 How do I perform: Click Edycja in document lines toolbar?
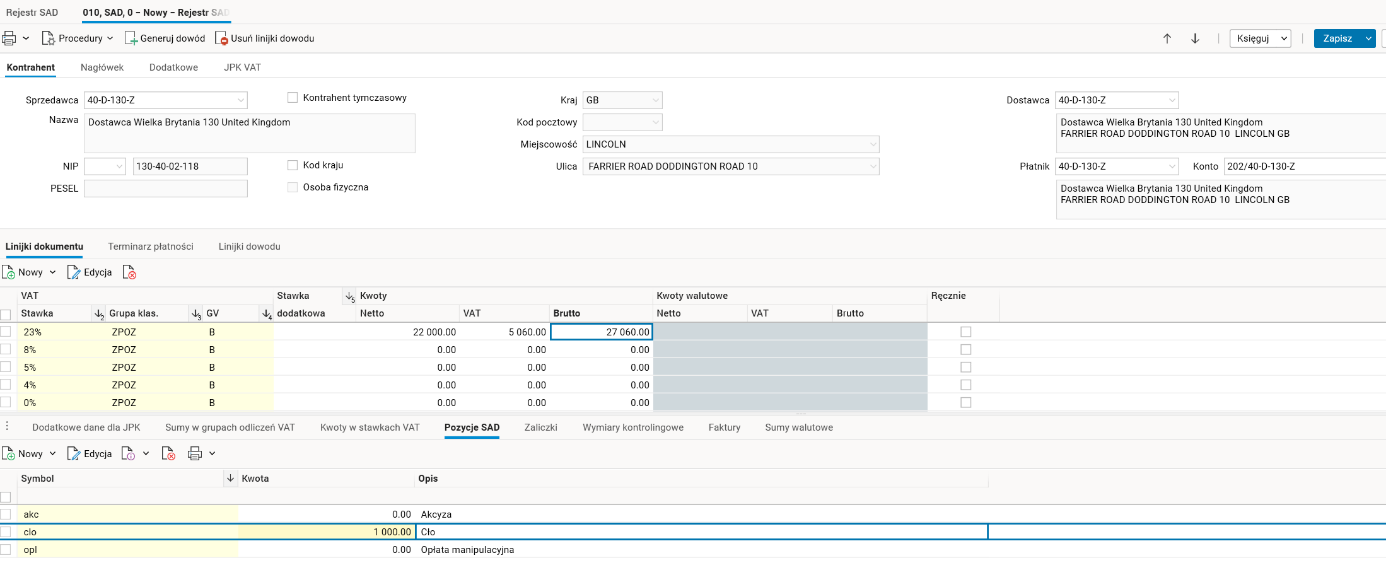pyautogui.click(x=89, y=272)
